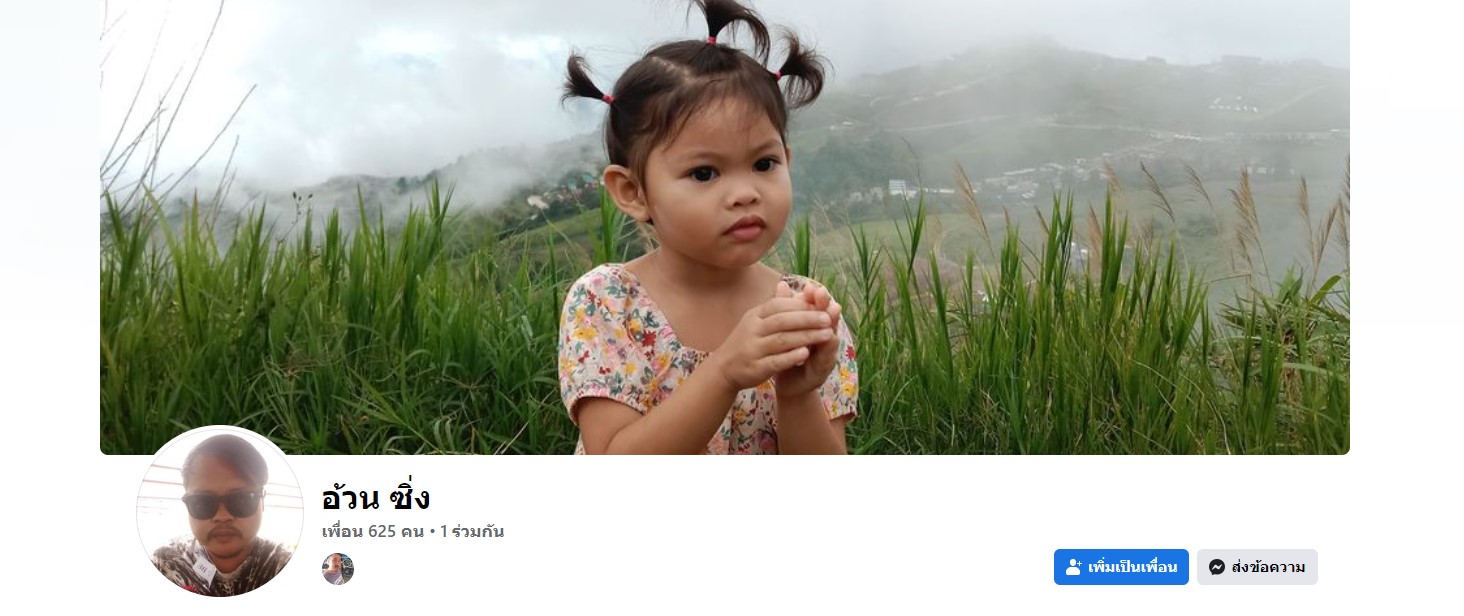Open the mutual friend's small avatar

tap(338, 569)
